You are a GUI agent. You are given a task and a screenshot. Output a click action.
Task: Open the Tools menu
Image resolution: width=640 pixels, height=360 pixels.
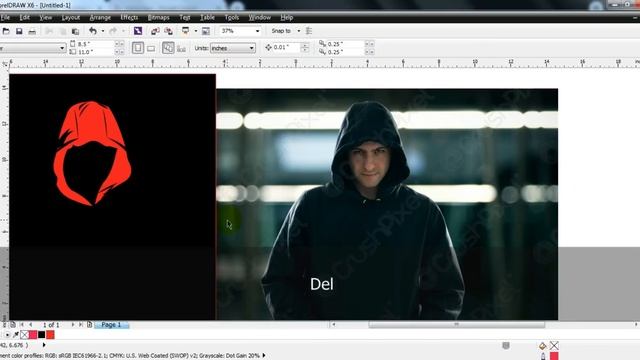232,17
